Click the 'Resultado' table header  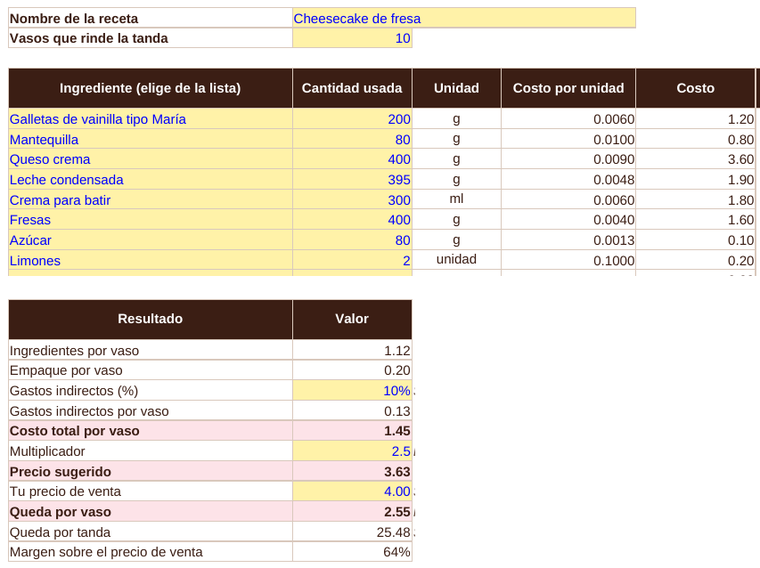[x=150, y=319]
